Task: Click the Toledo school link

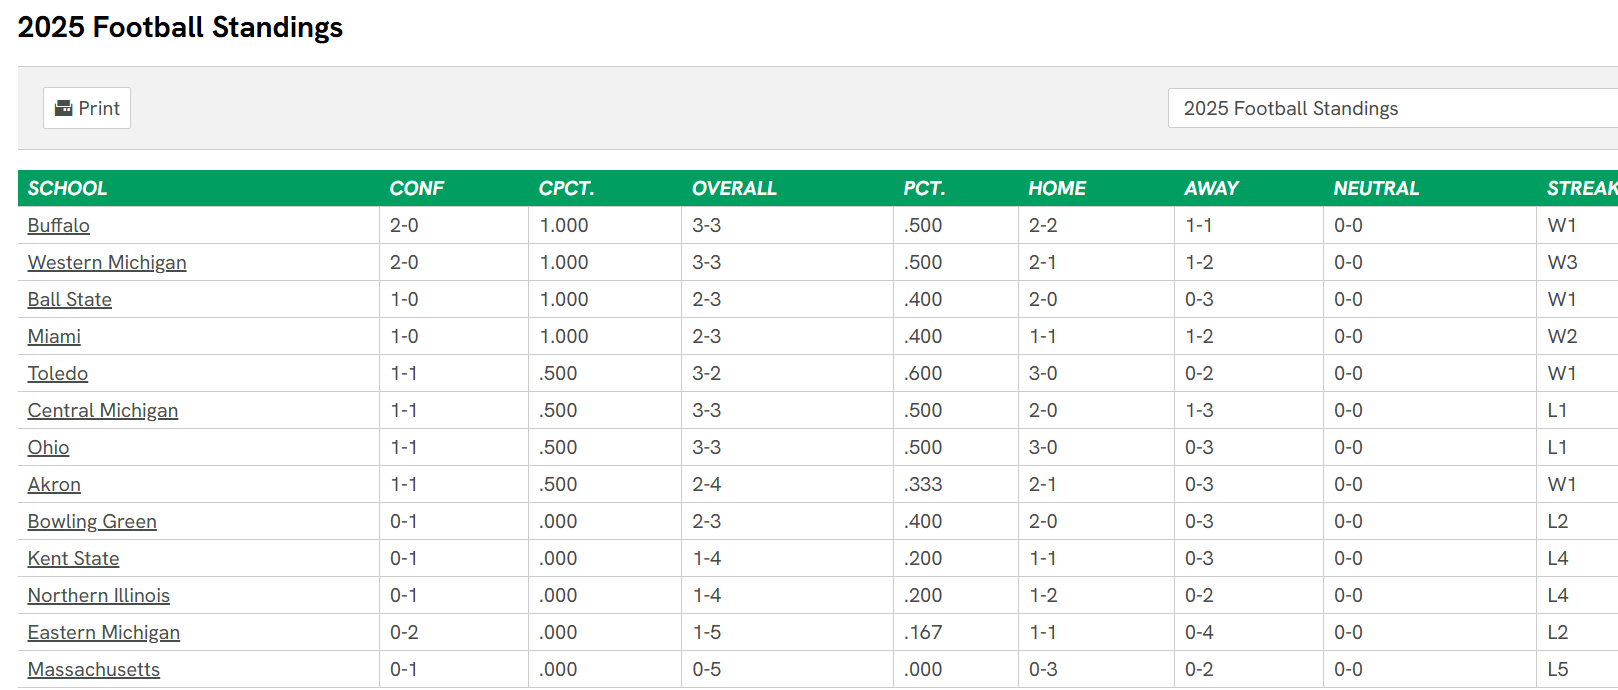Action: coord(58,373)
